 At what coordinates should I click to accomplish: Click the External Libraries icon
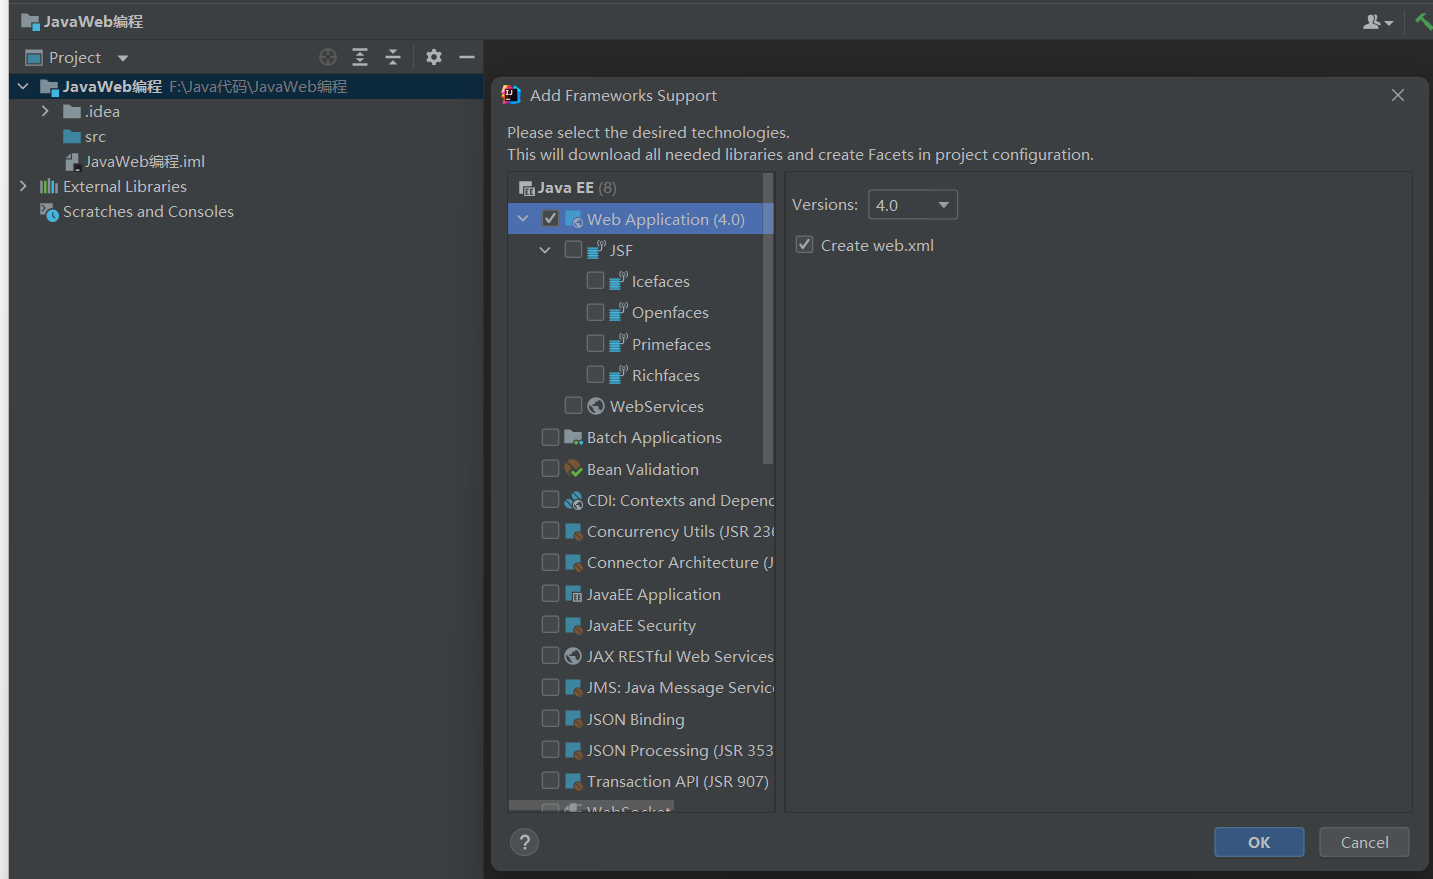pos(49,187)
